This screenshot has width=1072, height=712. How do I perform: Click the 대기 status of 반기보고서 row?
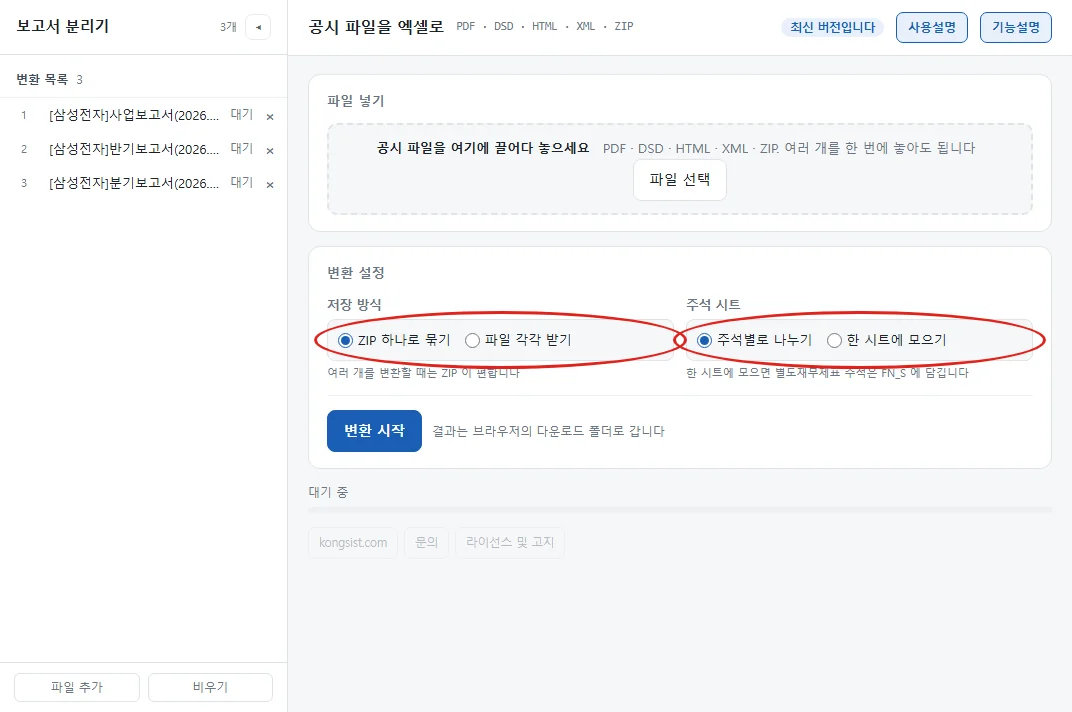(242, 149)
